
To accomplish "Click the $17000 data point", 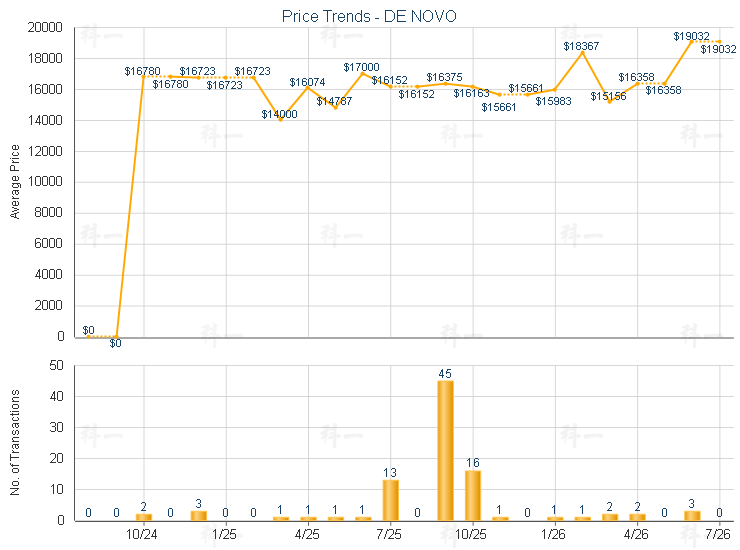I will 362,74.
